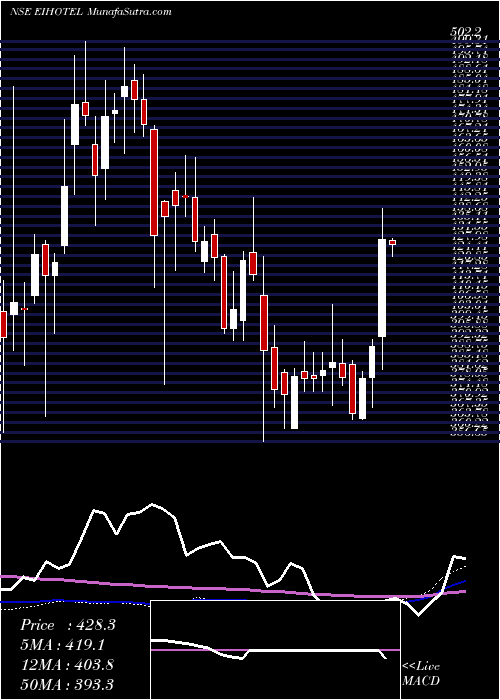Click the MACD inset chart box

[275, 650]
